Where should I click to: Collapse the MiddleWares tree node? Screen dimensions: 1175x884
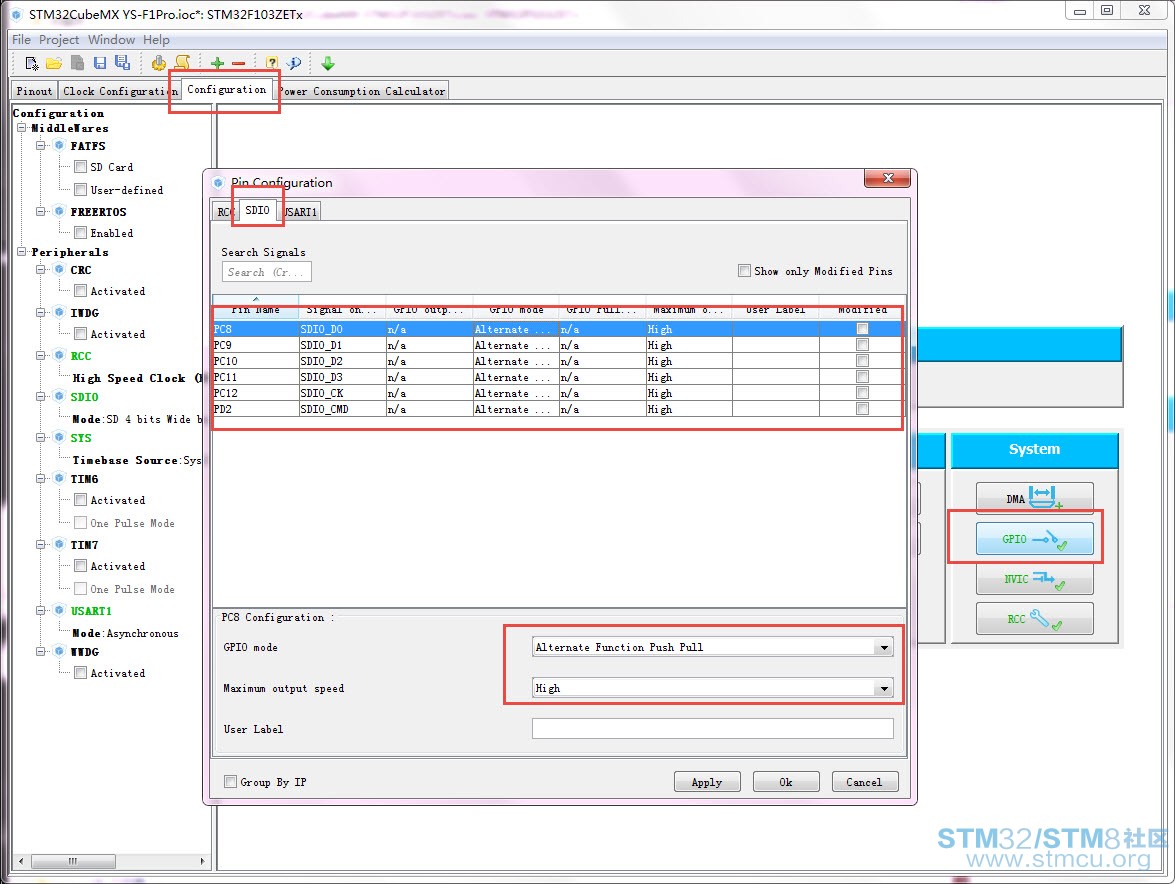point(22,128)
